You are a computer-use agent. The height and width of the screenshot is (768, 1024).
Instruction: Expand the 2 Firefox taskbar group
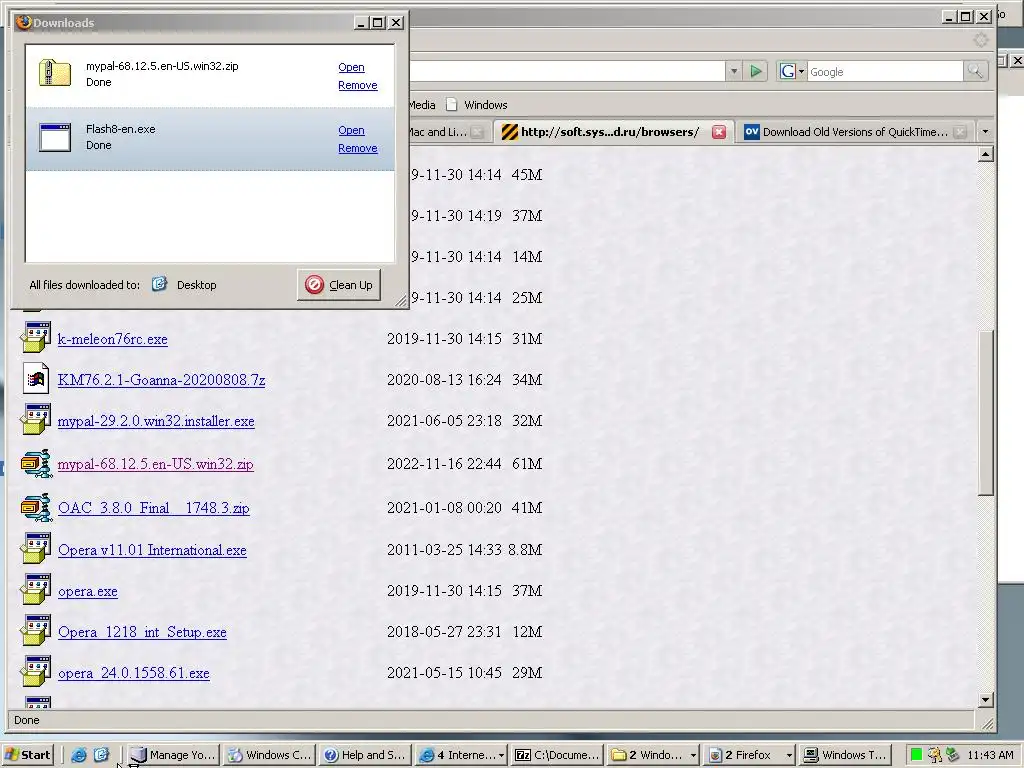click(x=749, y=755)
